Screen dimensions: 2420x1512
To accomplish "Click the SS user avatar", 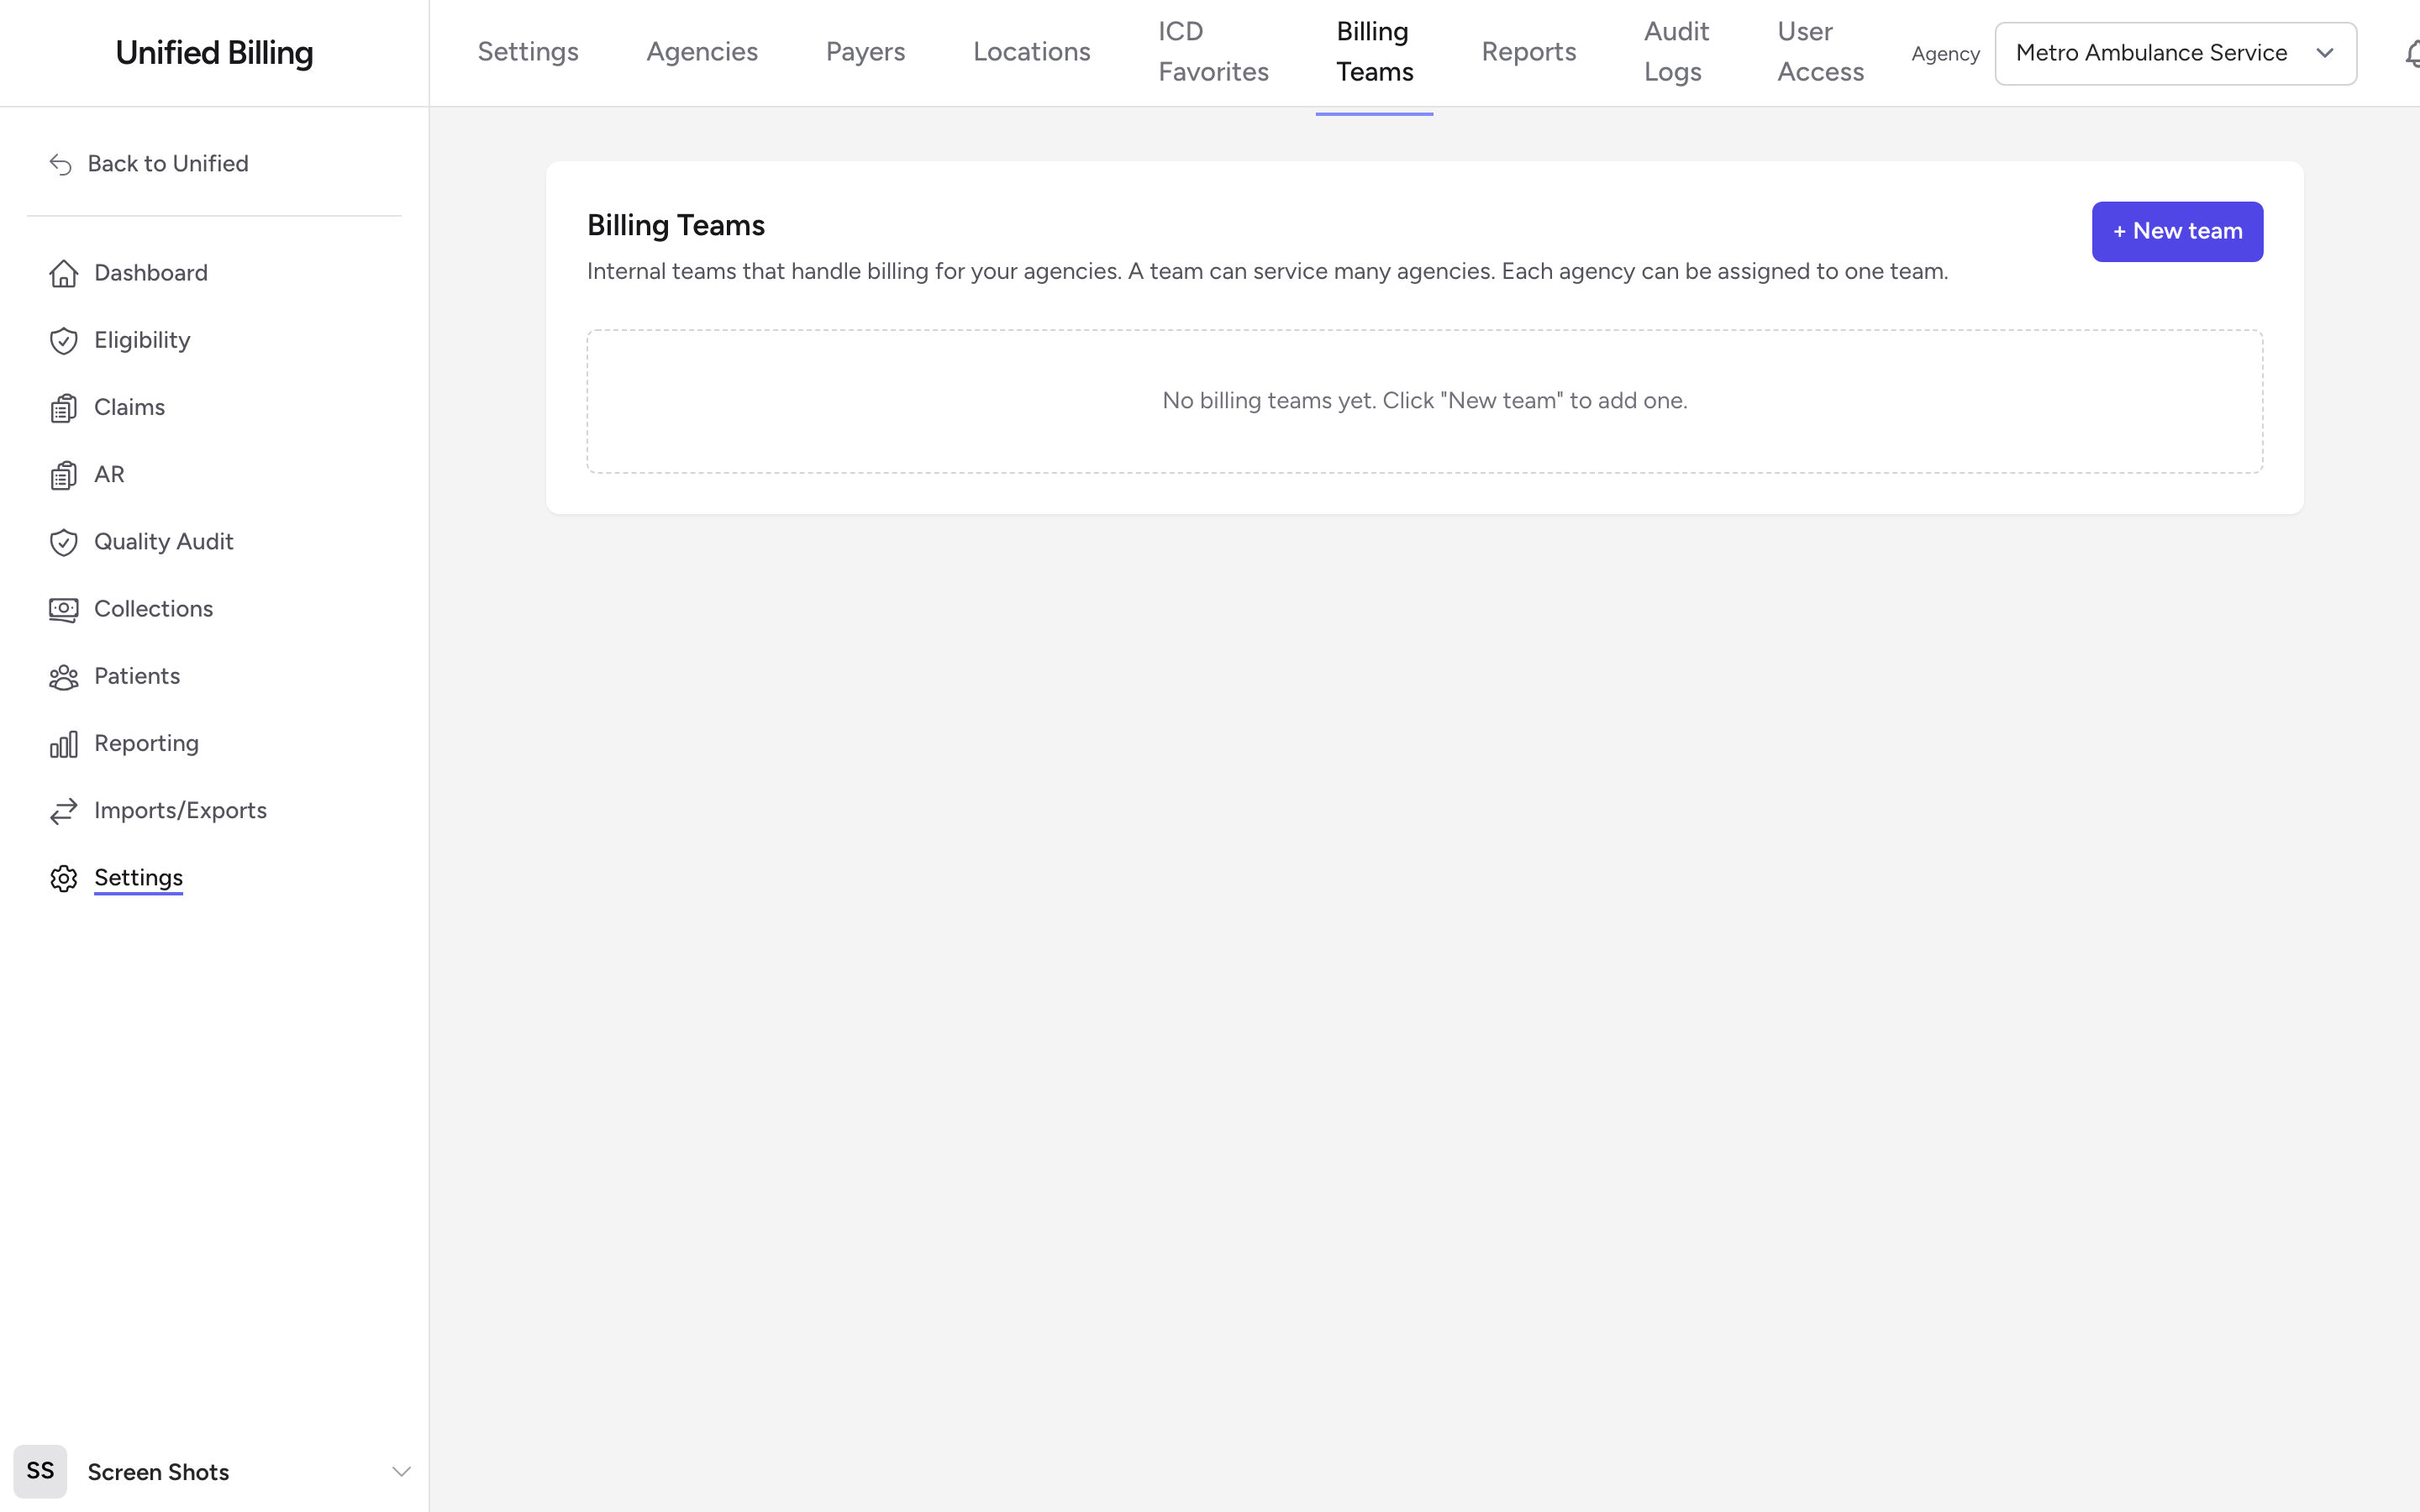I will (40, 1471).
